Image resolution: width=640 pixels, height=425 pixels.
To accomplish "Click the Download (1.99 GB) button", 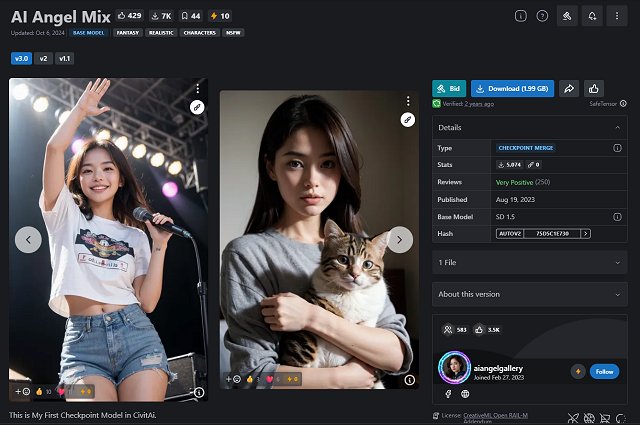I will pyautogui.click(x=512, y=89).
